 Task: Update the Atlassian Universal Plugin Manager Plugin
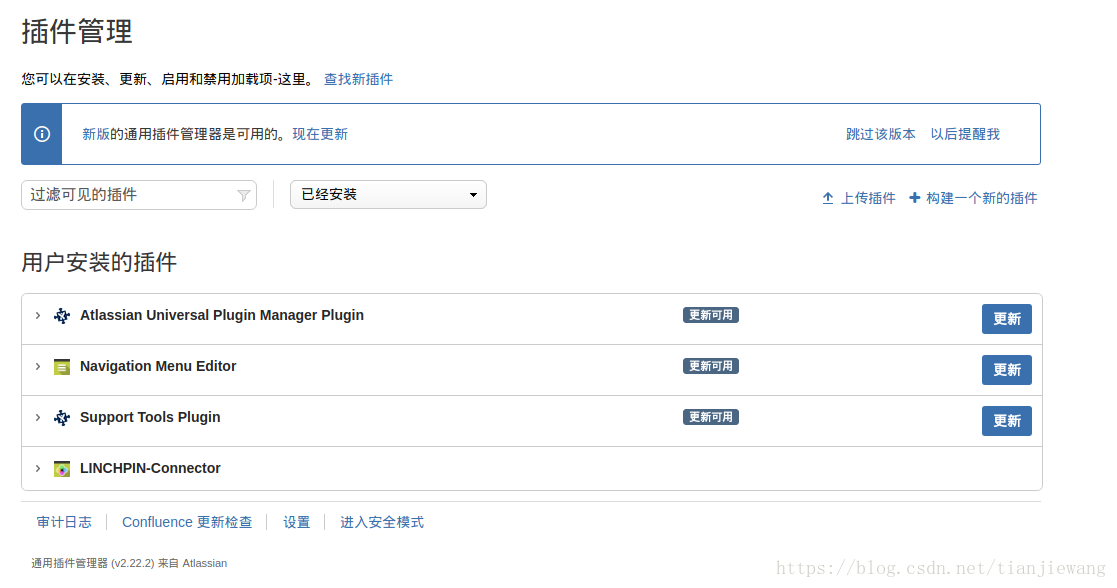point(1007,319)
